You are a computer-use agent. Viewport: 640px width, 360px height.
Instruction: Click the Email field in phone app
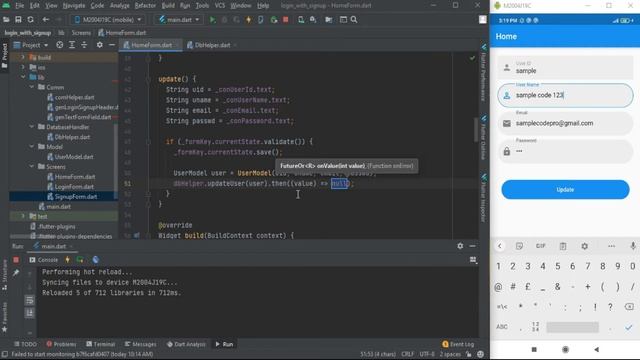click(x=565, y=123)
